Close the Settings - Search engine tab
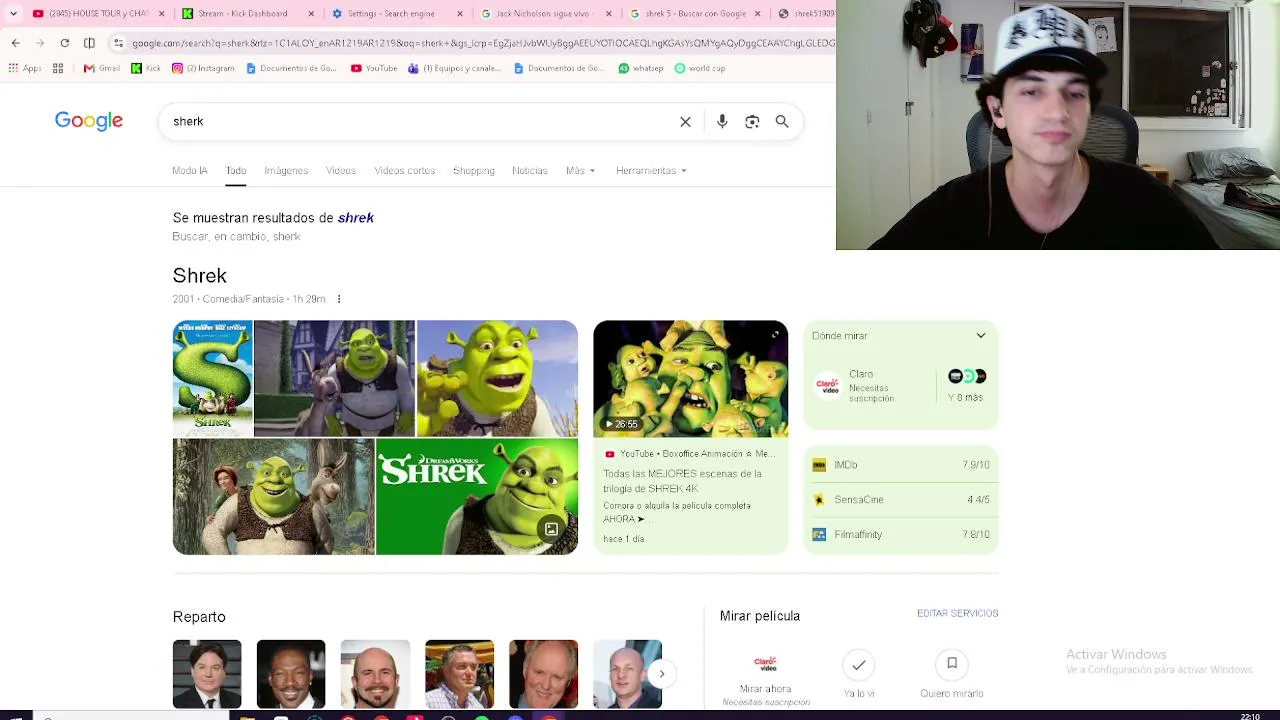1280x720 pixels. coord(460,14)
